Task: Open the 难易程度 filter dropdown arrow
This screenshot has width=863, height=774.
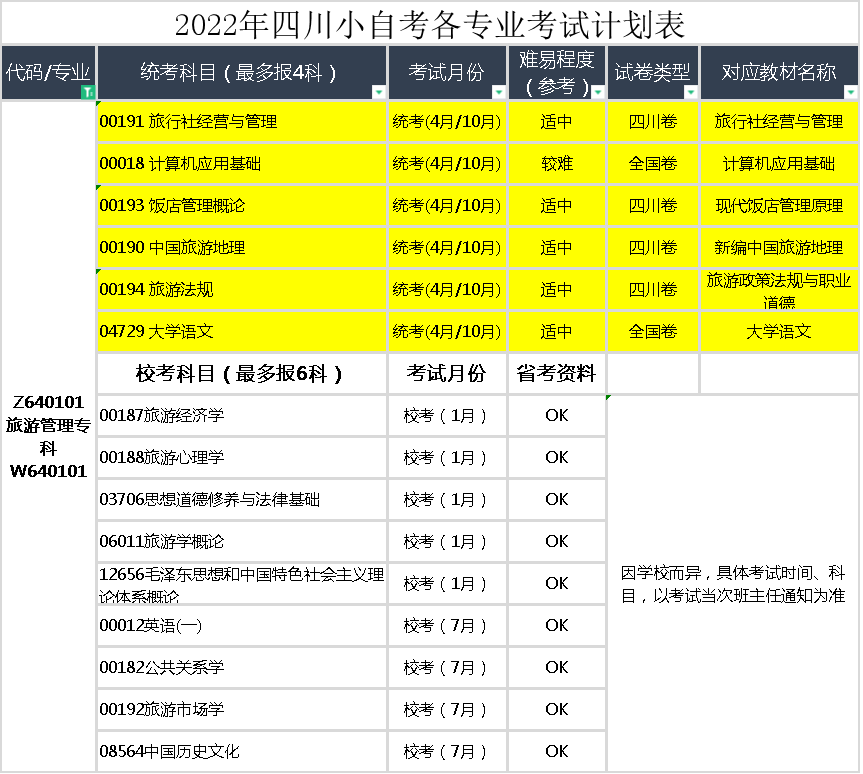Action: tap(597, 92)
